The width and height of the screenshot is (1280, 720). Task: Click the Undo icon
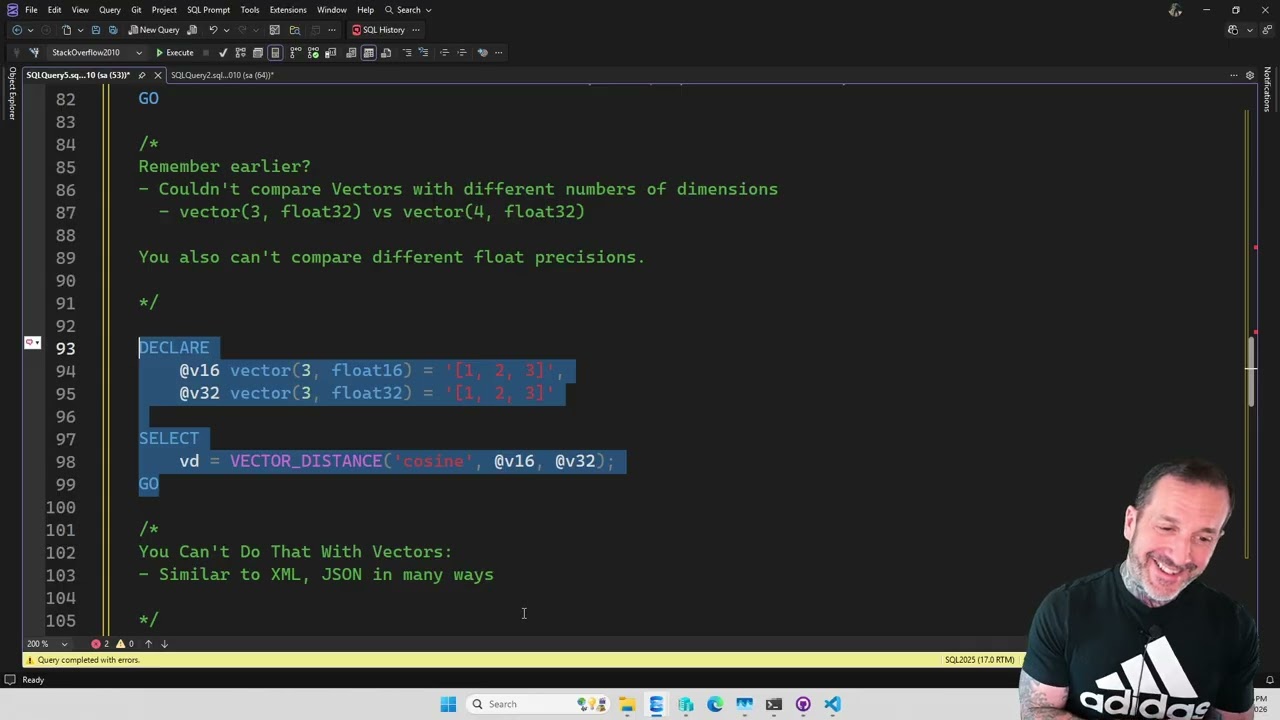pyautogui.click(x=213, y=30)
